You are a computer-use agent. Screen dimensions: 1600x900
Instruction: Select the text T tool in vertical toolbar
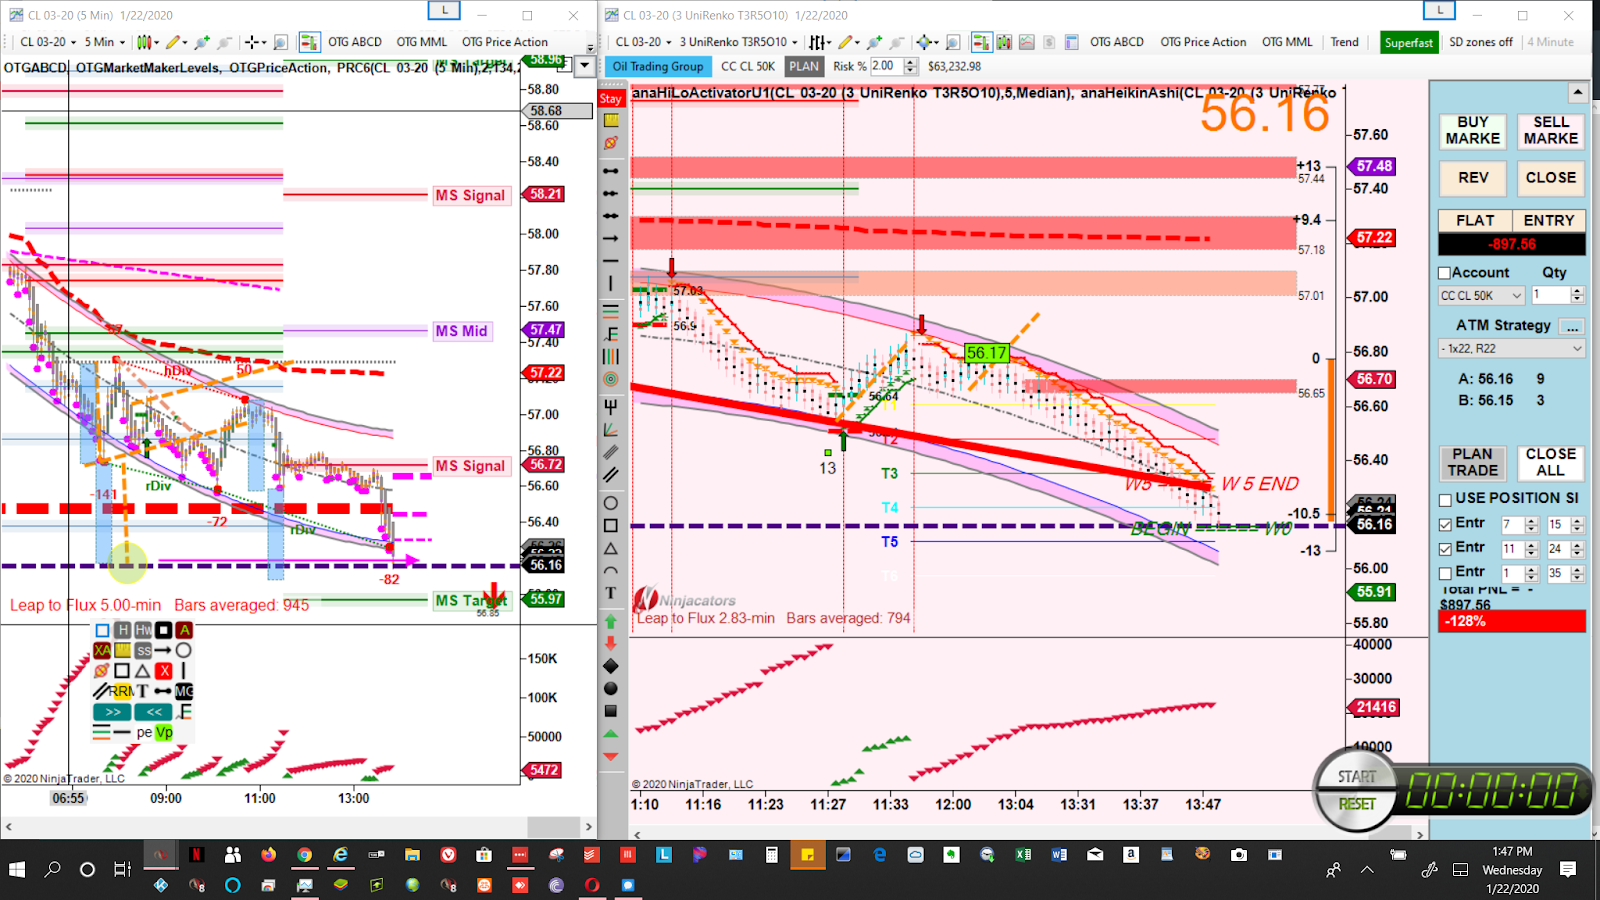point(611,593)
